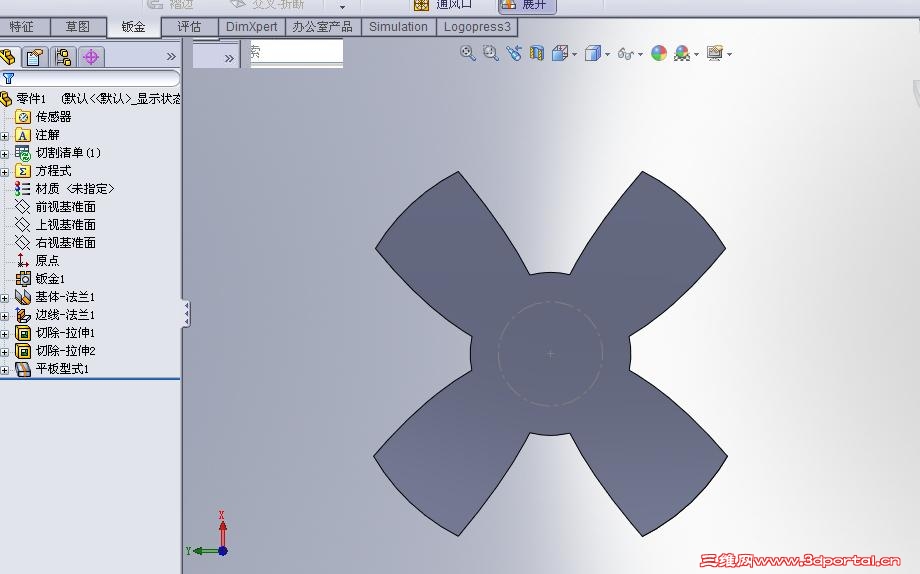Switch to the 钣金 tab
Viewport: 920px width, 574px height.
[133, 27]
